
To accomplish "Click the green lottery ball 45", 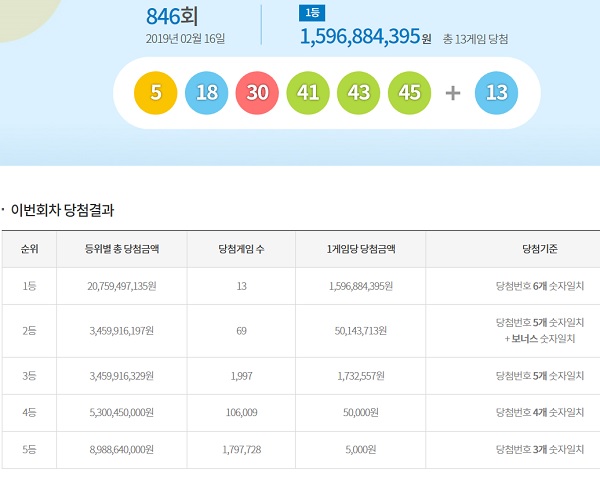I will click(x=409, y=93).
